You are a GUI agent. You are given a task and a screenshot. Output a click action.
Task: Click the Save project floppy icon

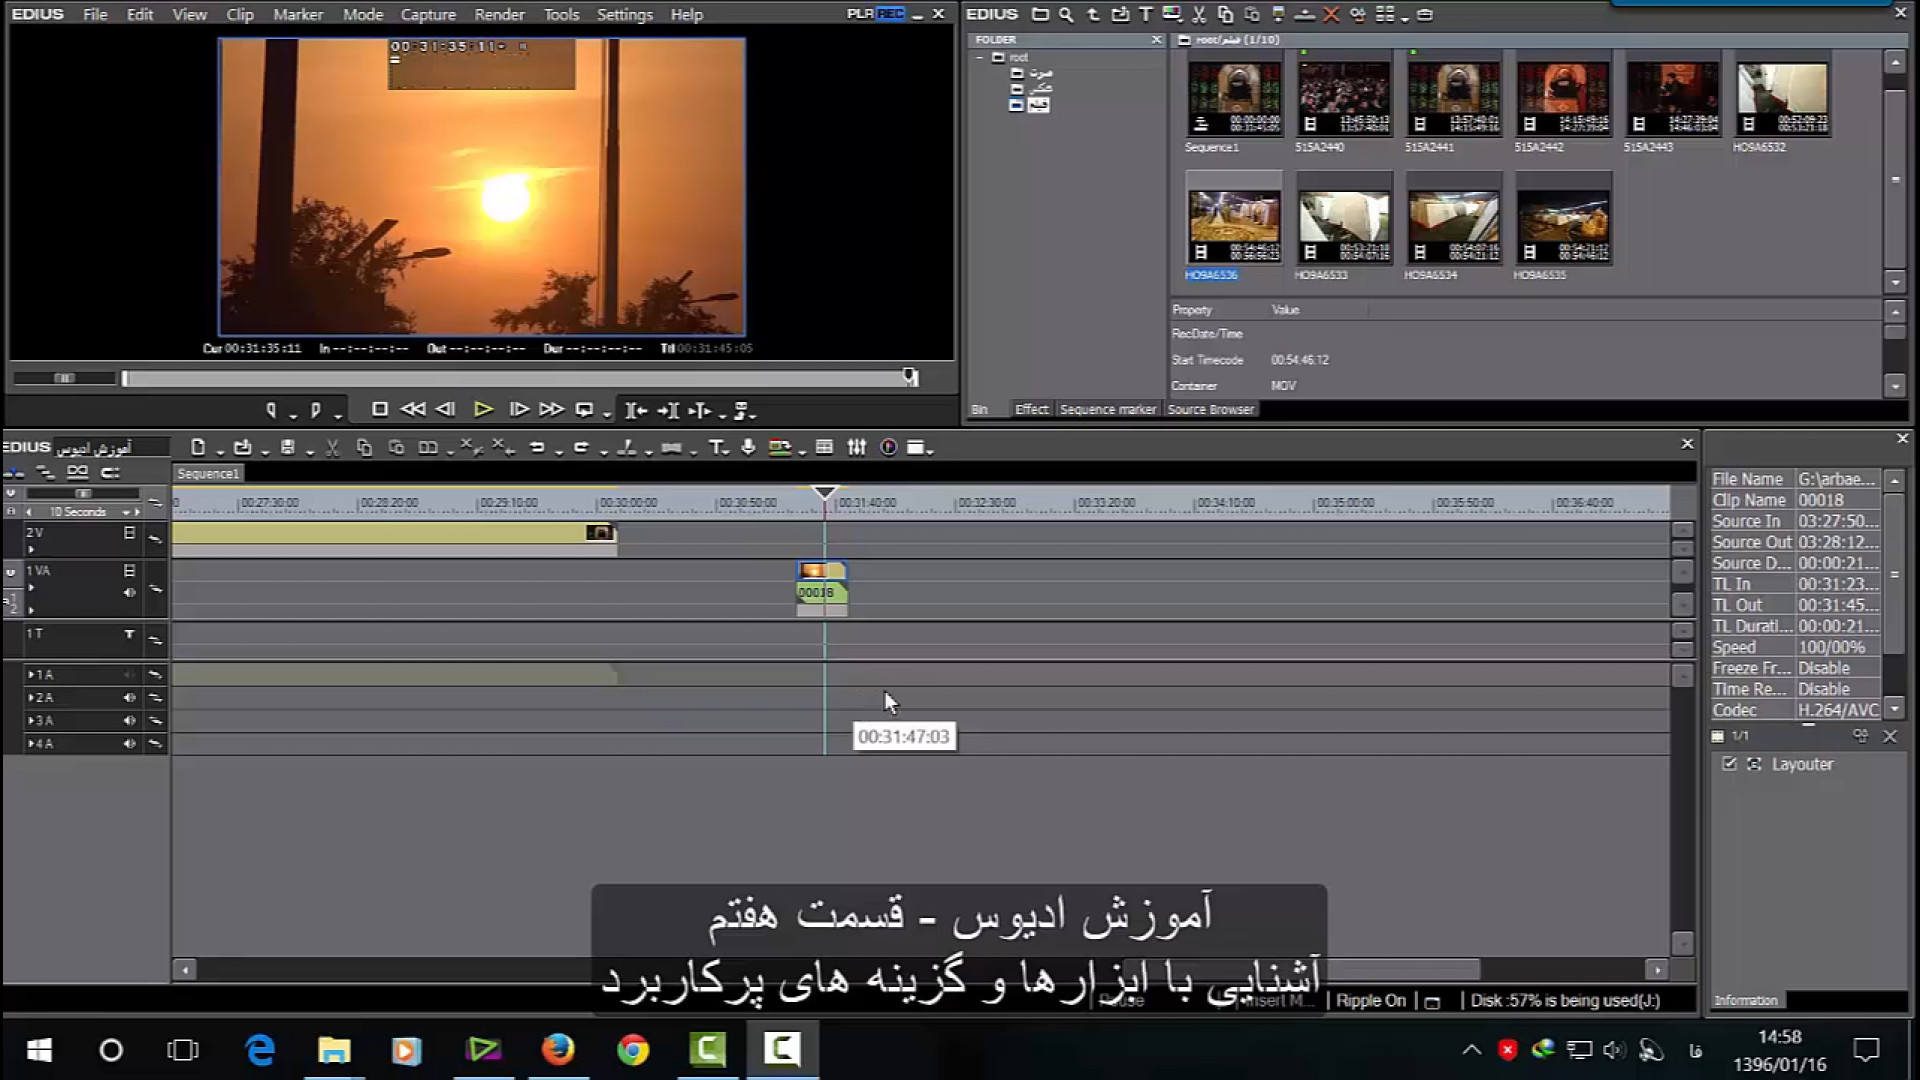(288, 448)
